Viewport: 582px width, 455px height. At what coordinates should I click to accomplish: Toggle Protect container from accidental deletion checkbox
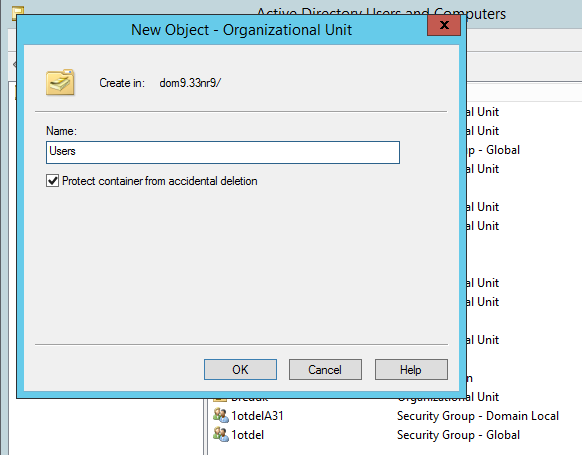click(52, 181)
